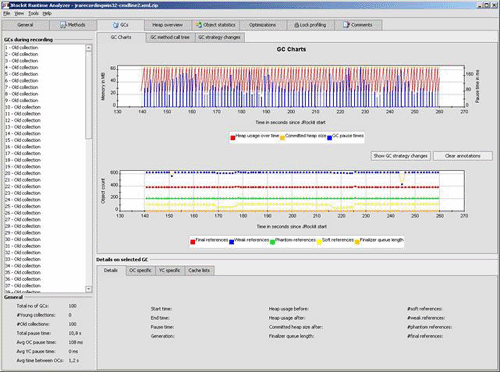This screenshot has height=372, width=500.
Task: Click the Total no of GCs label
Action: click(x=33, y=306)
